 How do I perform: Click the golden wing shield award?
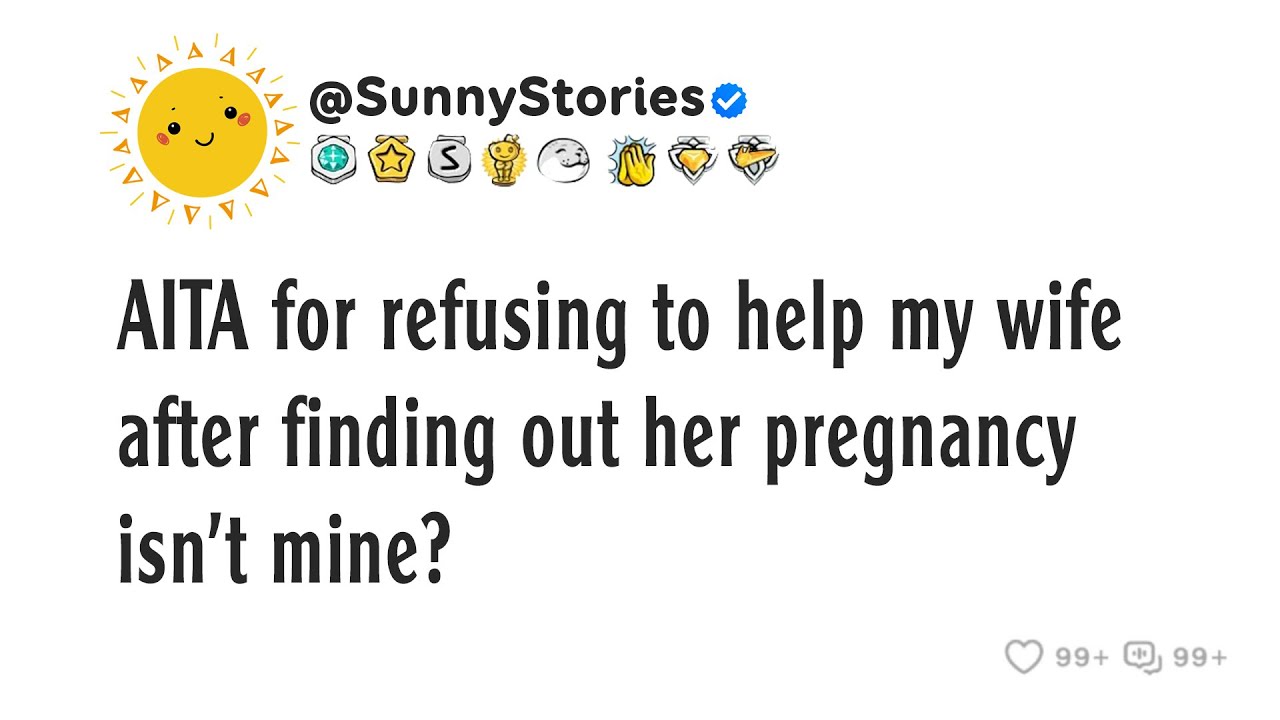[753, 160]
